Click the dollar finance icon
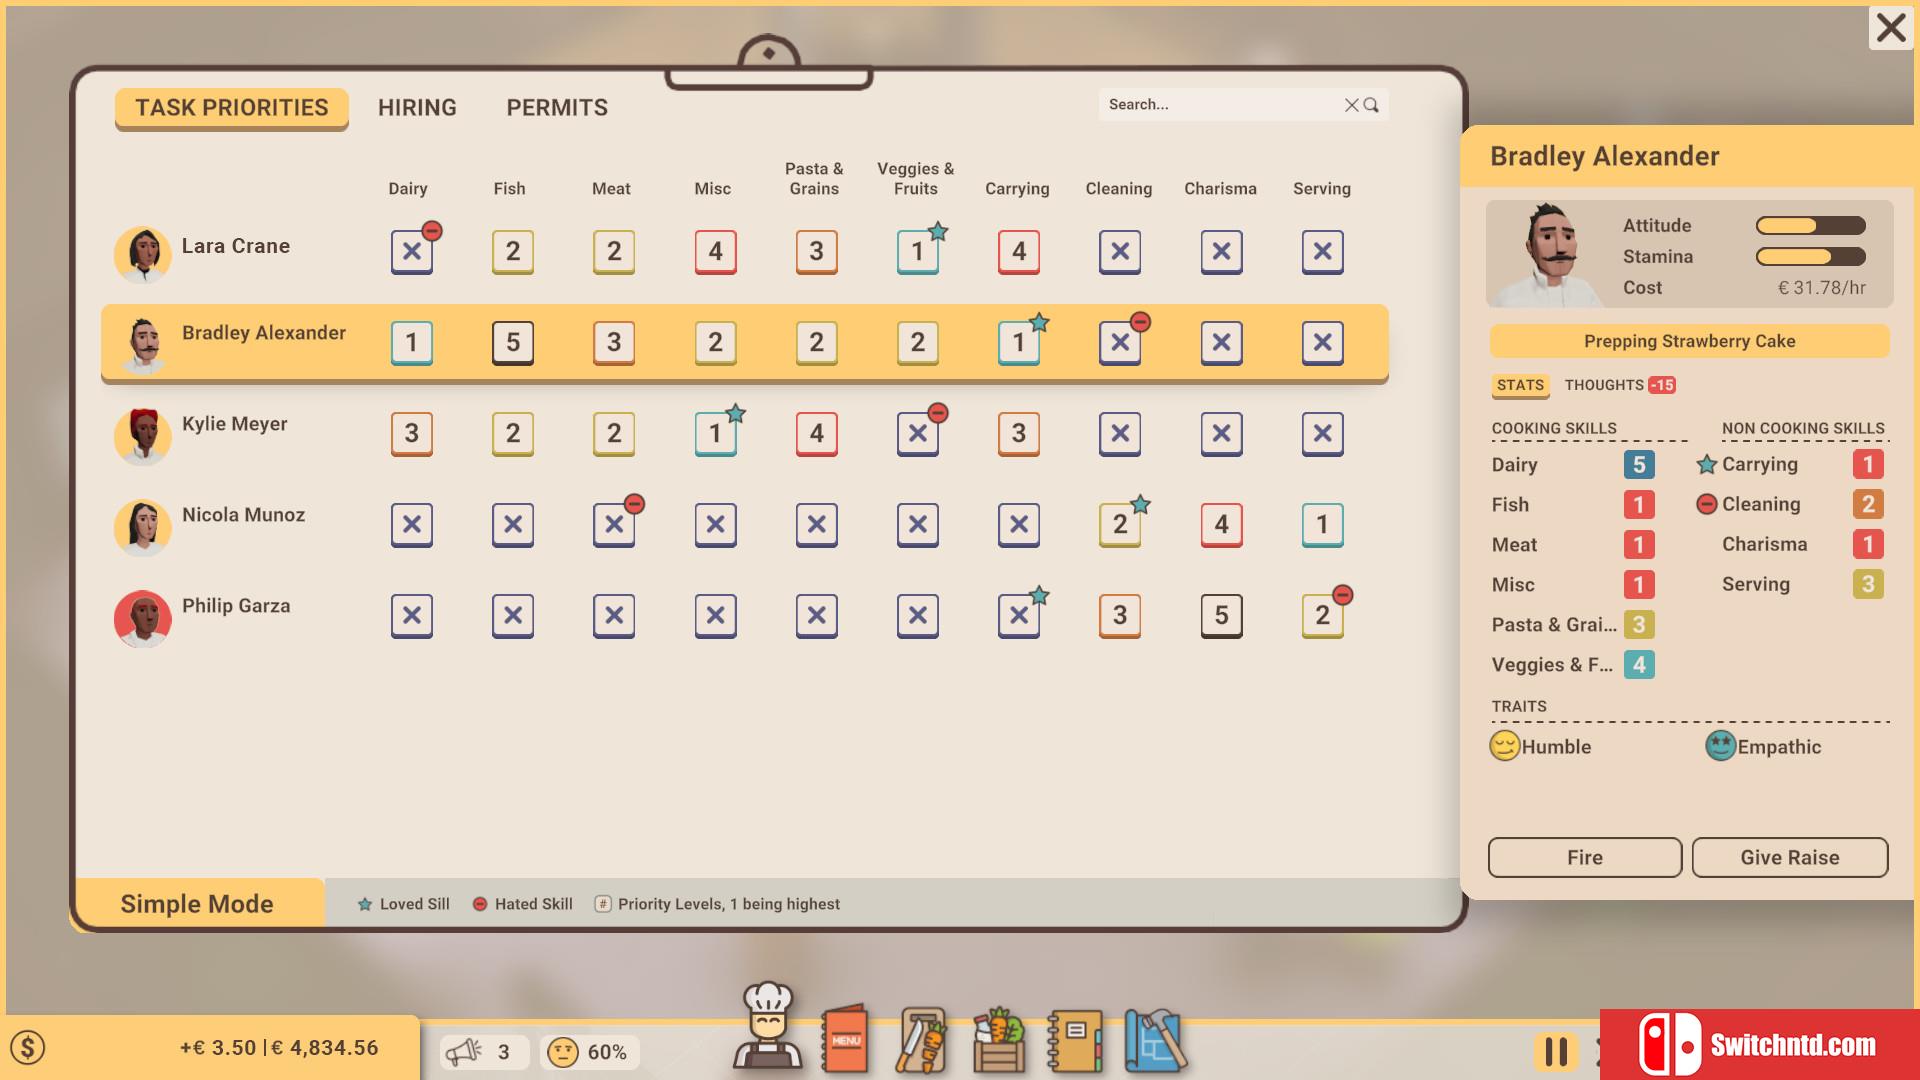 click(28, 1048)
